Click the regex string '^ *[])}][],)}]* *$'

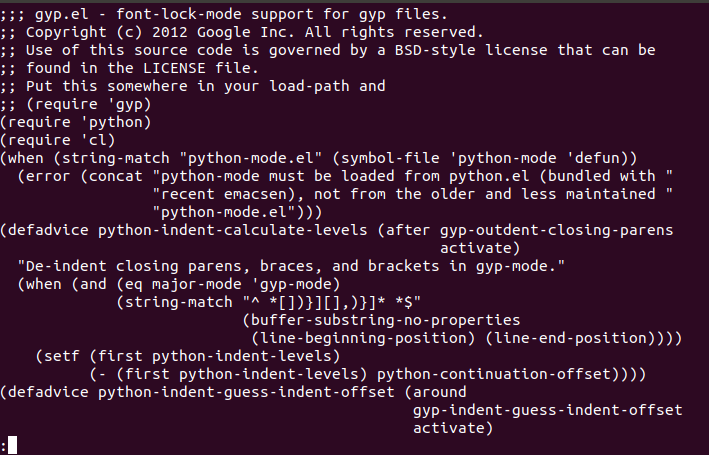[332, 302]
